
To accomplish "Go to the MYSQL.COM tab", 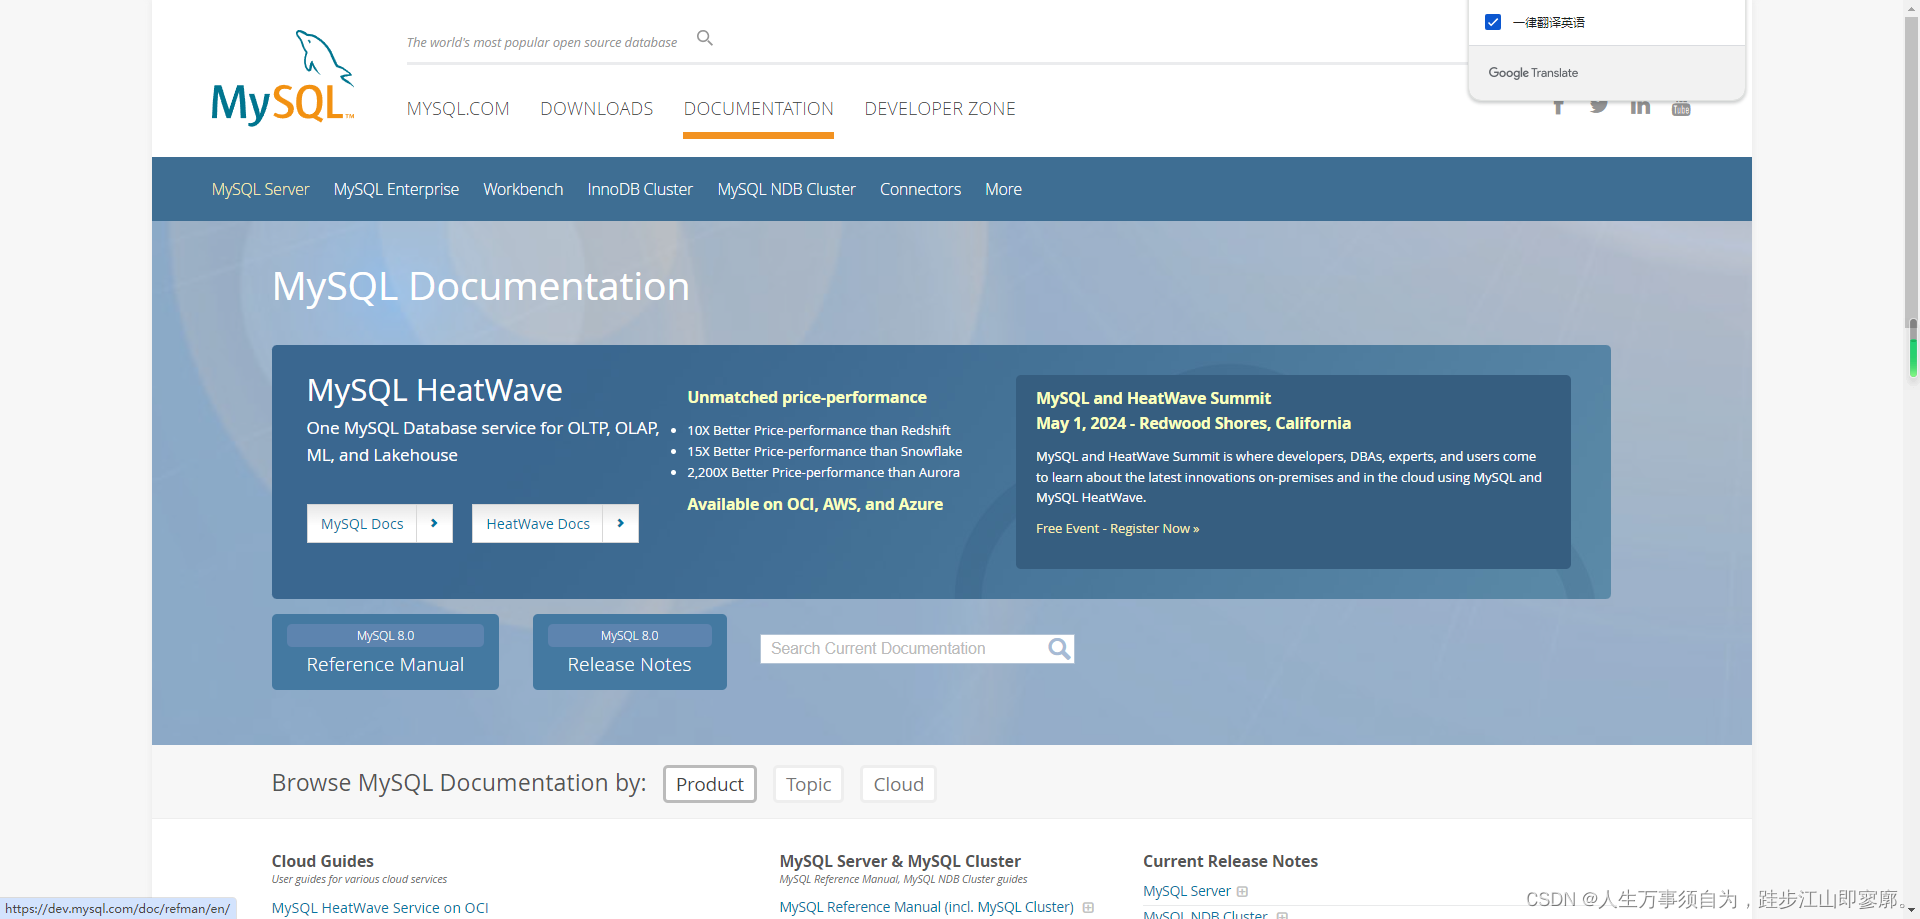I will [x=458, y=109].
